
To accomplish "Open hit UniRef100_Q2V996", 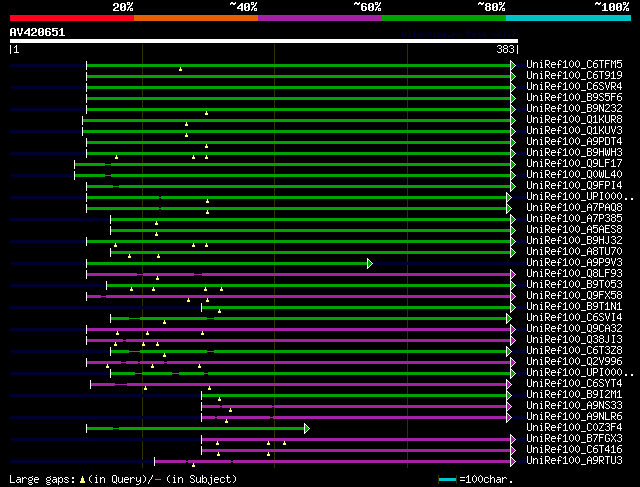I will pos(574,362).
